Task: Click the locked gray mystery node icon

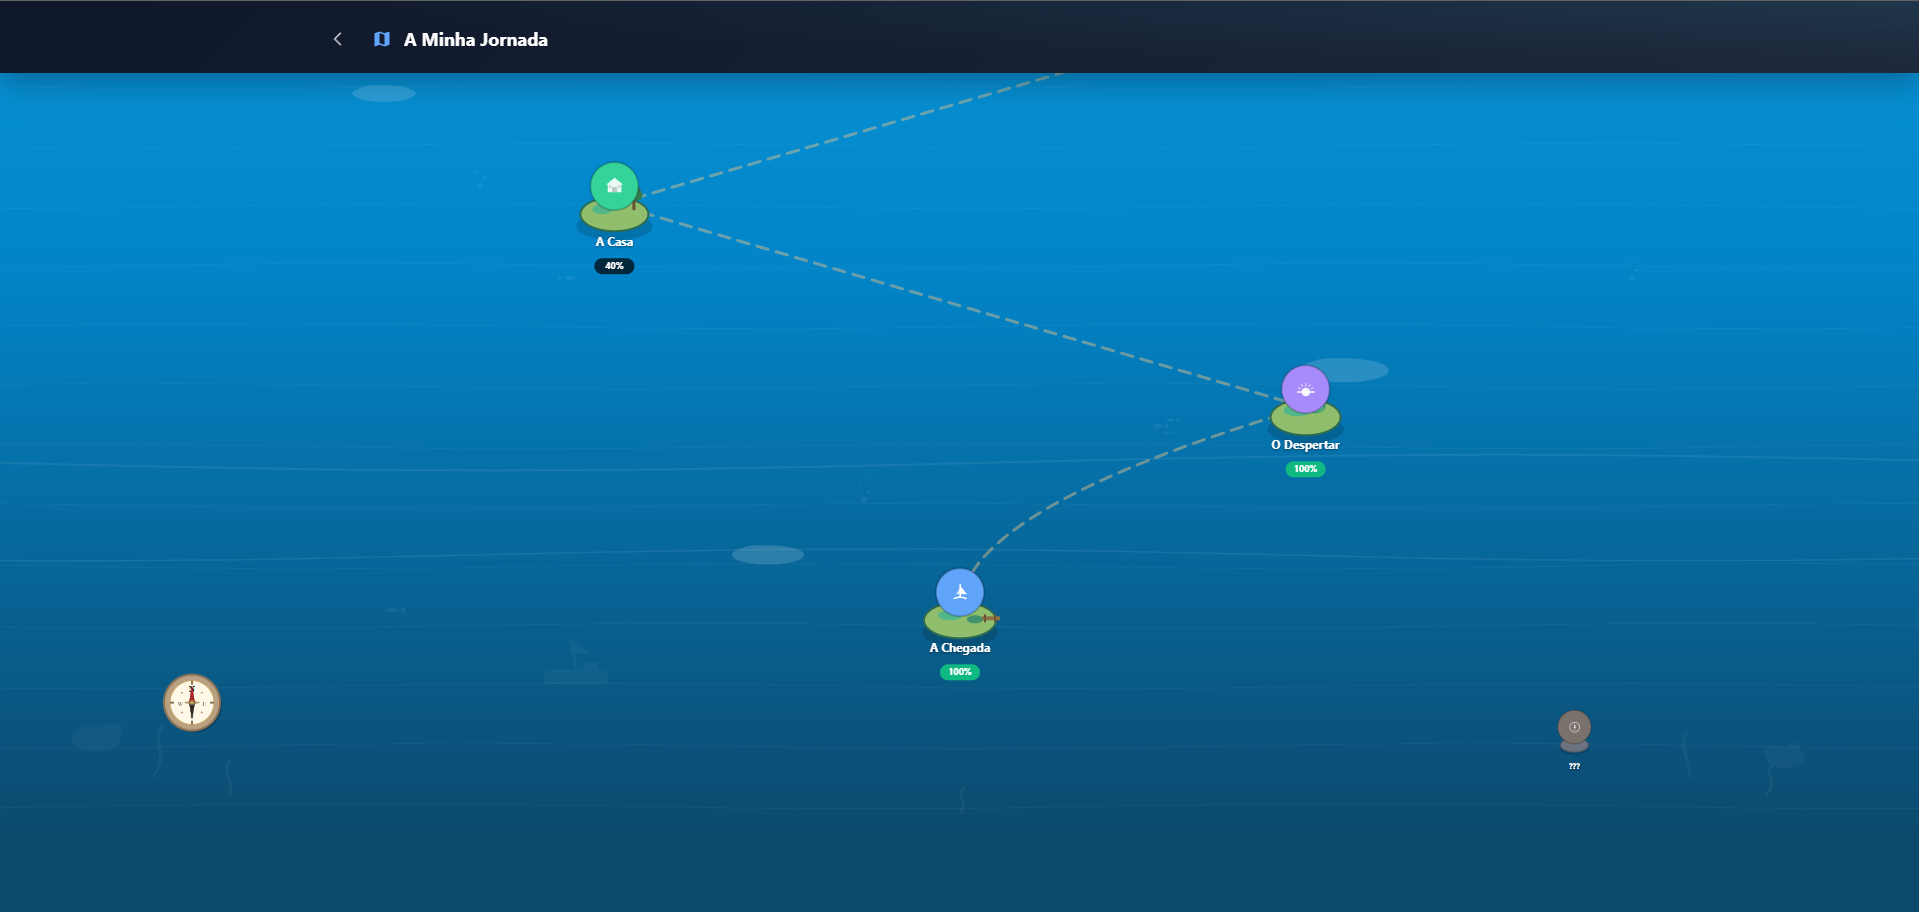Action: click(1574, 727)
